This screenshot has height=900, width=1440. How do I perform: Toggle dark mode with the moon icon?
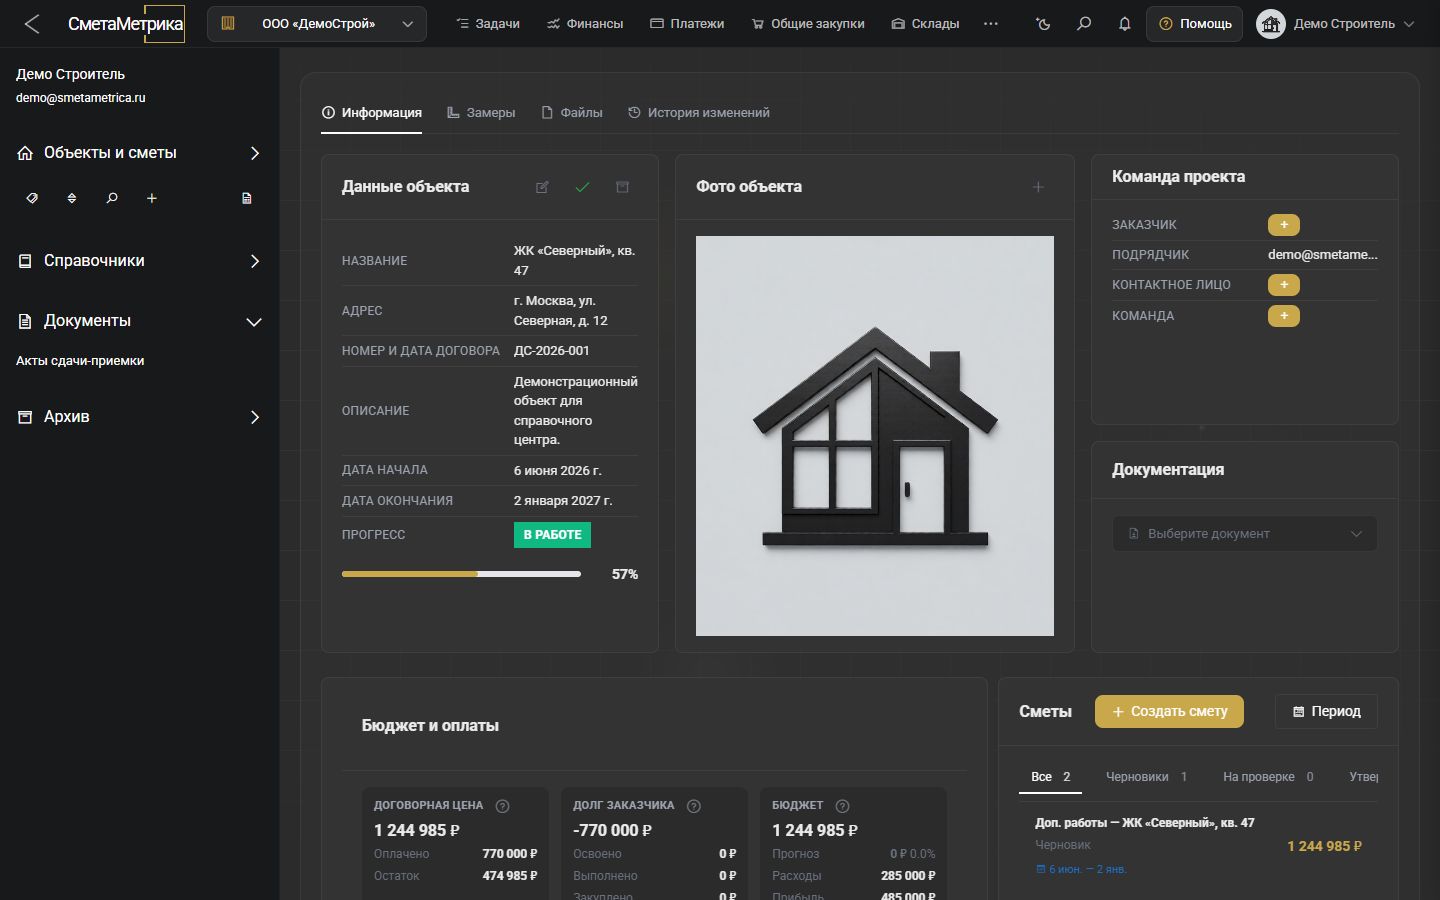pos(1044,24)
